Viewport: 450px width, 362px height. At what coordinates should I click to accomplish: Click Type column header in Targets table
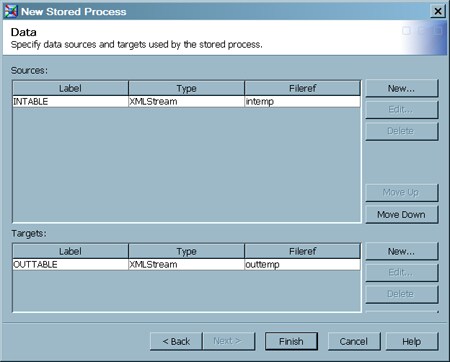[x=186, y=251]
